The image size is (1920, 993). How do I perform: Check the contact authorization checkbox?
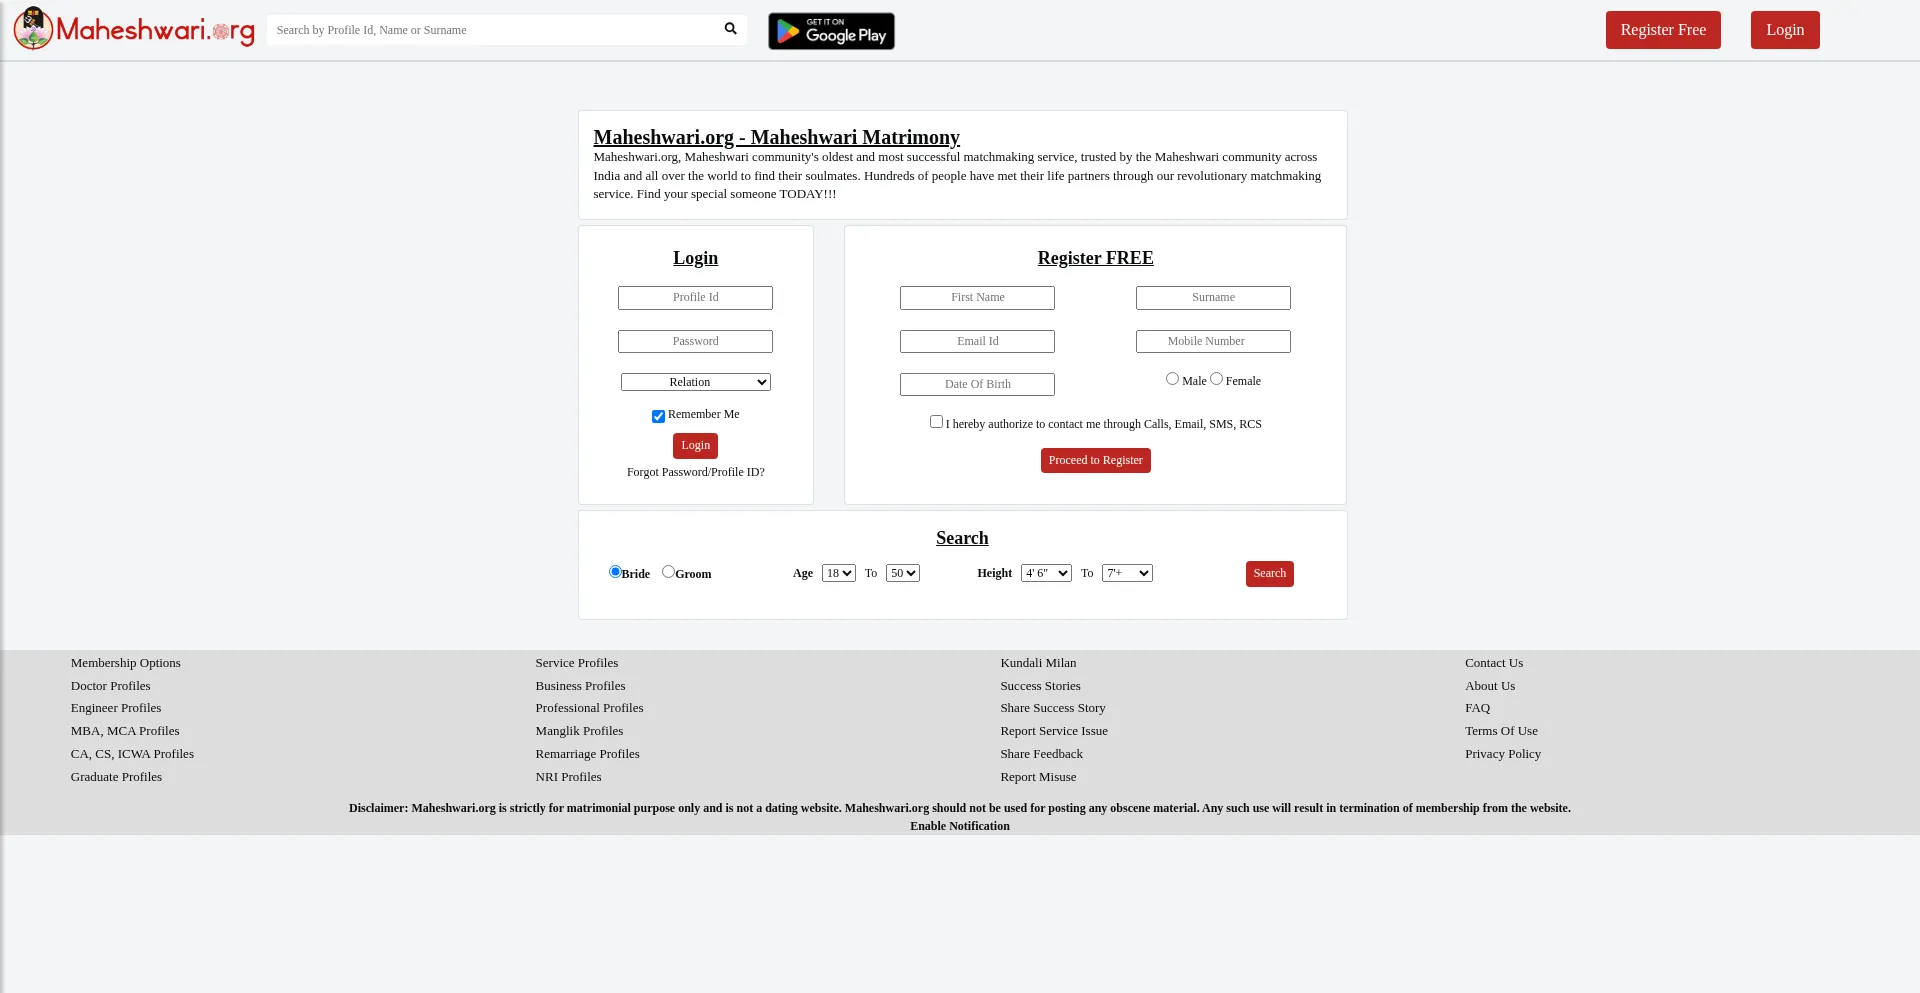pyautogui.click(x=936, y=422)
